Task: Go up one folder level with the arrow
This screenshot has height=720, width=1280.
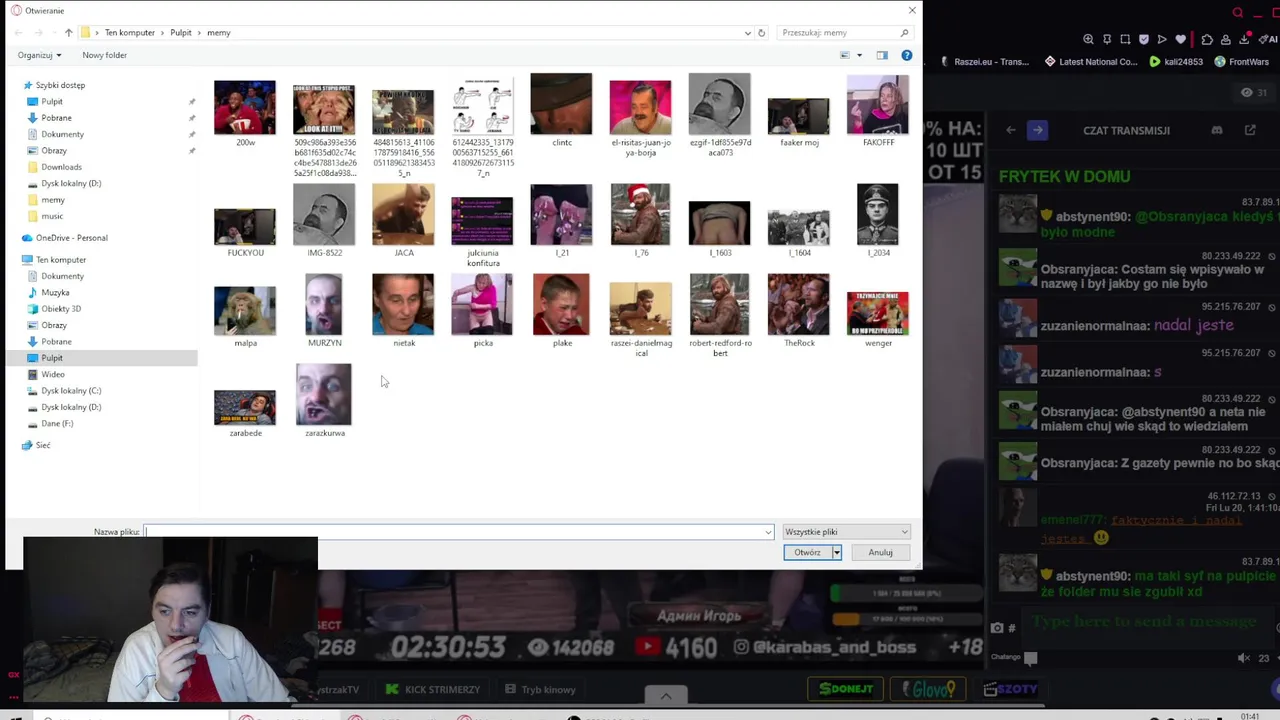Action: [x=68, y=33]
